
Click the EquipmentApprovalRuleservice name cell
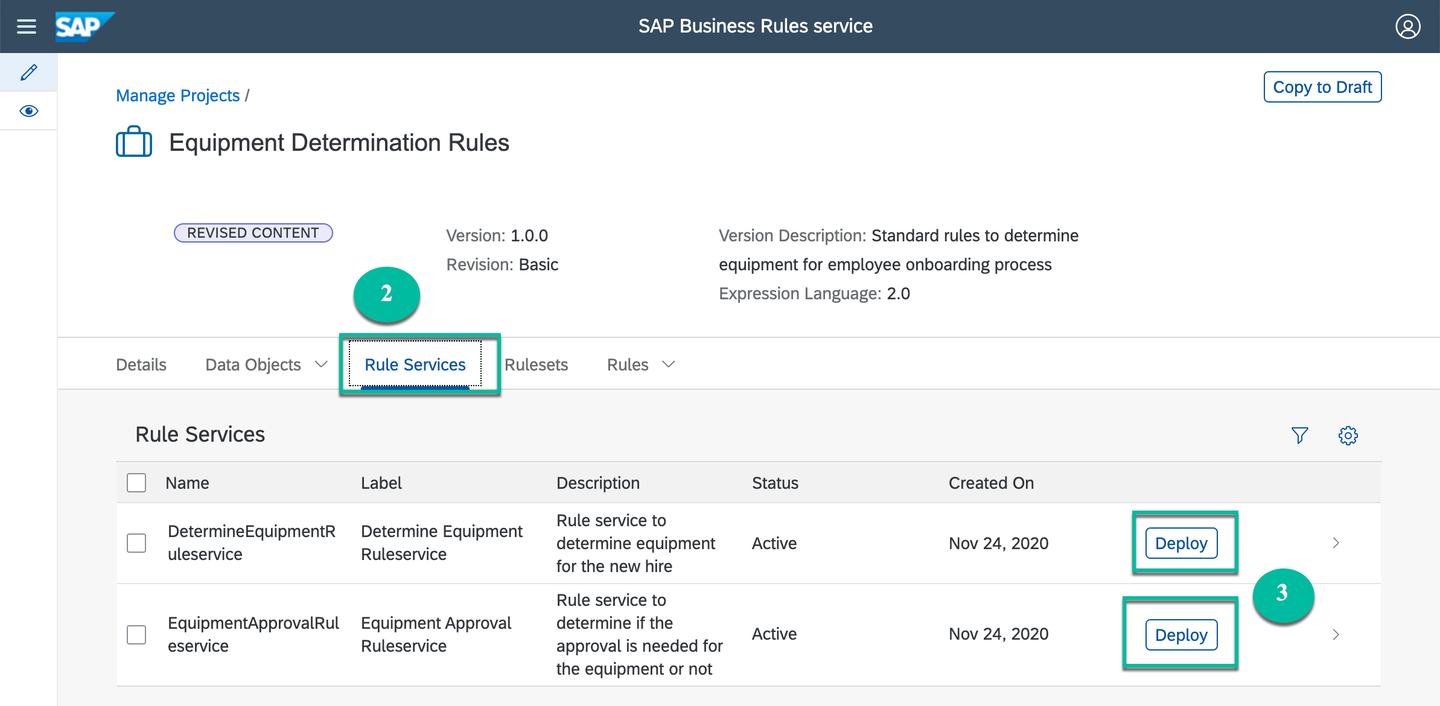click(254, 635)
